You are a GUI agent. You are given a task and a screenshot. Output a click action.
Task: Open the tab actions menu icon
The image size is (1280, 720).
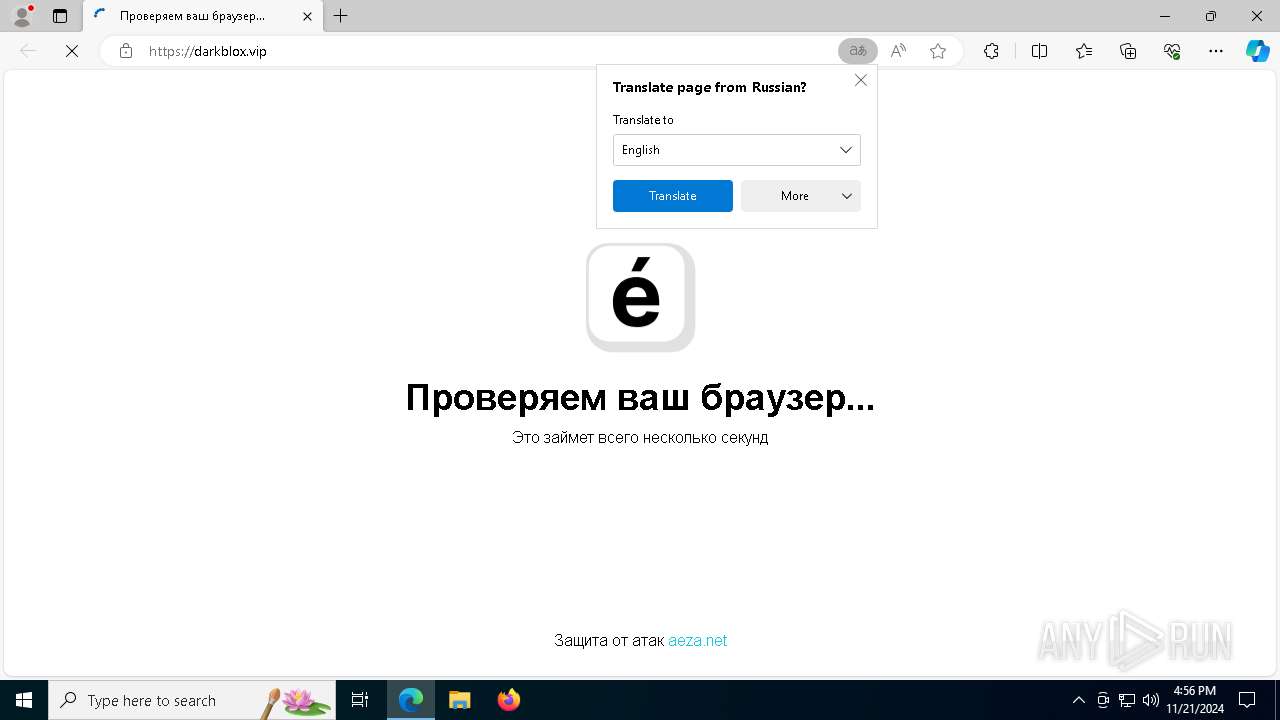[60, 16]
